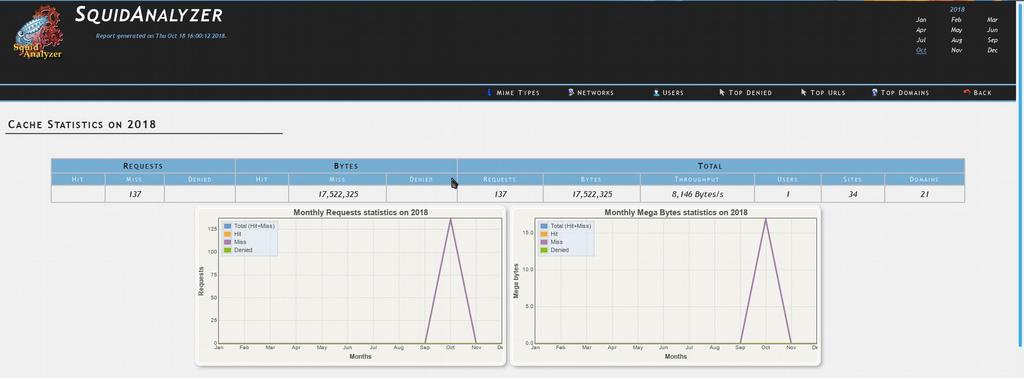
Task: Sort by Throughput column header
Action: 697,179
